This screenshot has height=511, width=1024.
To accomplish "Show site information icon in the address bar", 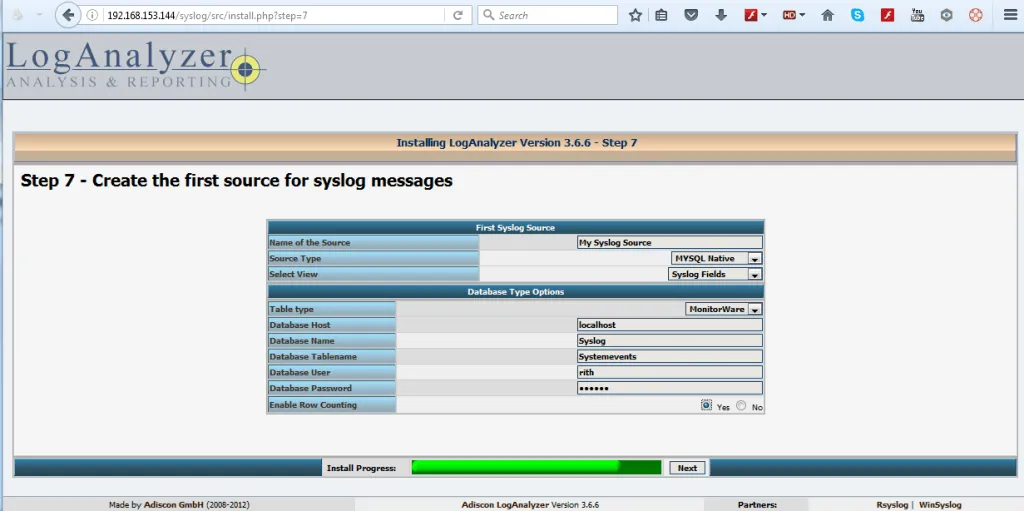I will (92, 15).
